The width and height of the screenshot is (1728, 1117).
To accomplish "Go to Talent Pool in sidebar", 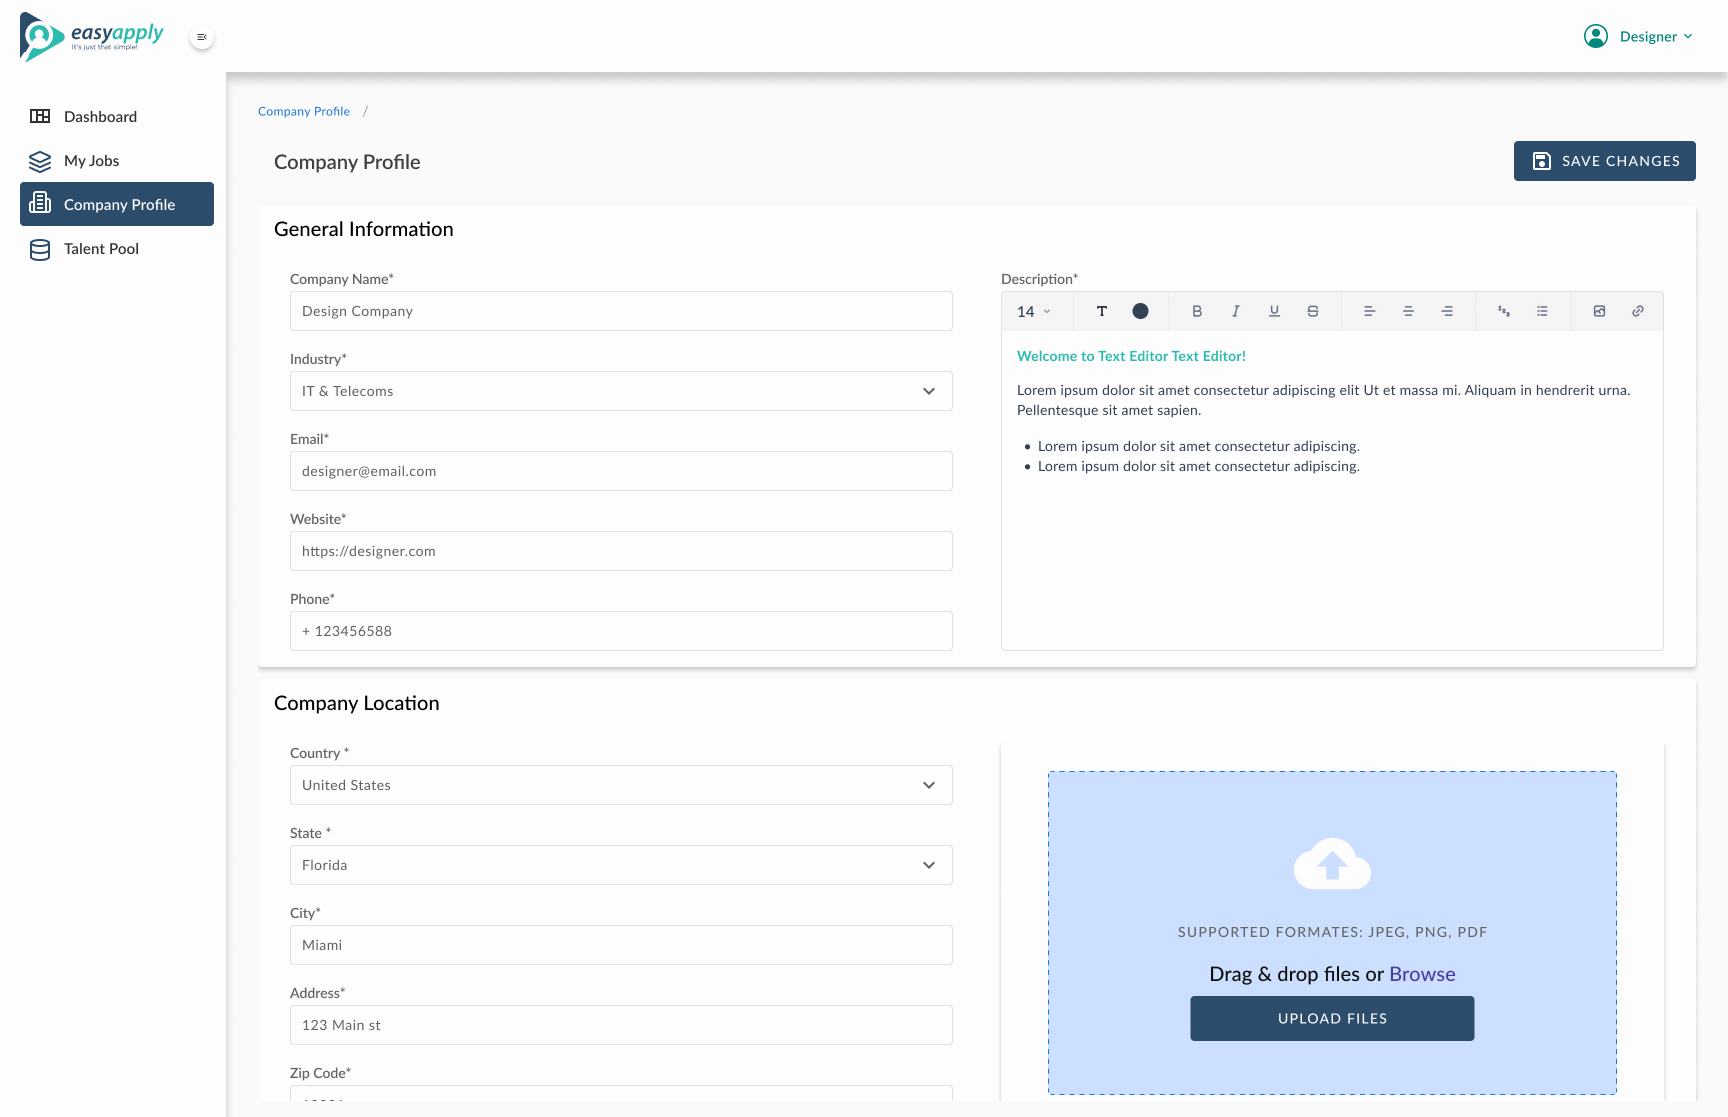I will click(101, 249).
